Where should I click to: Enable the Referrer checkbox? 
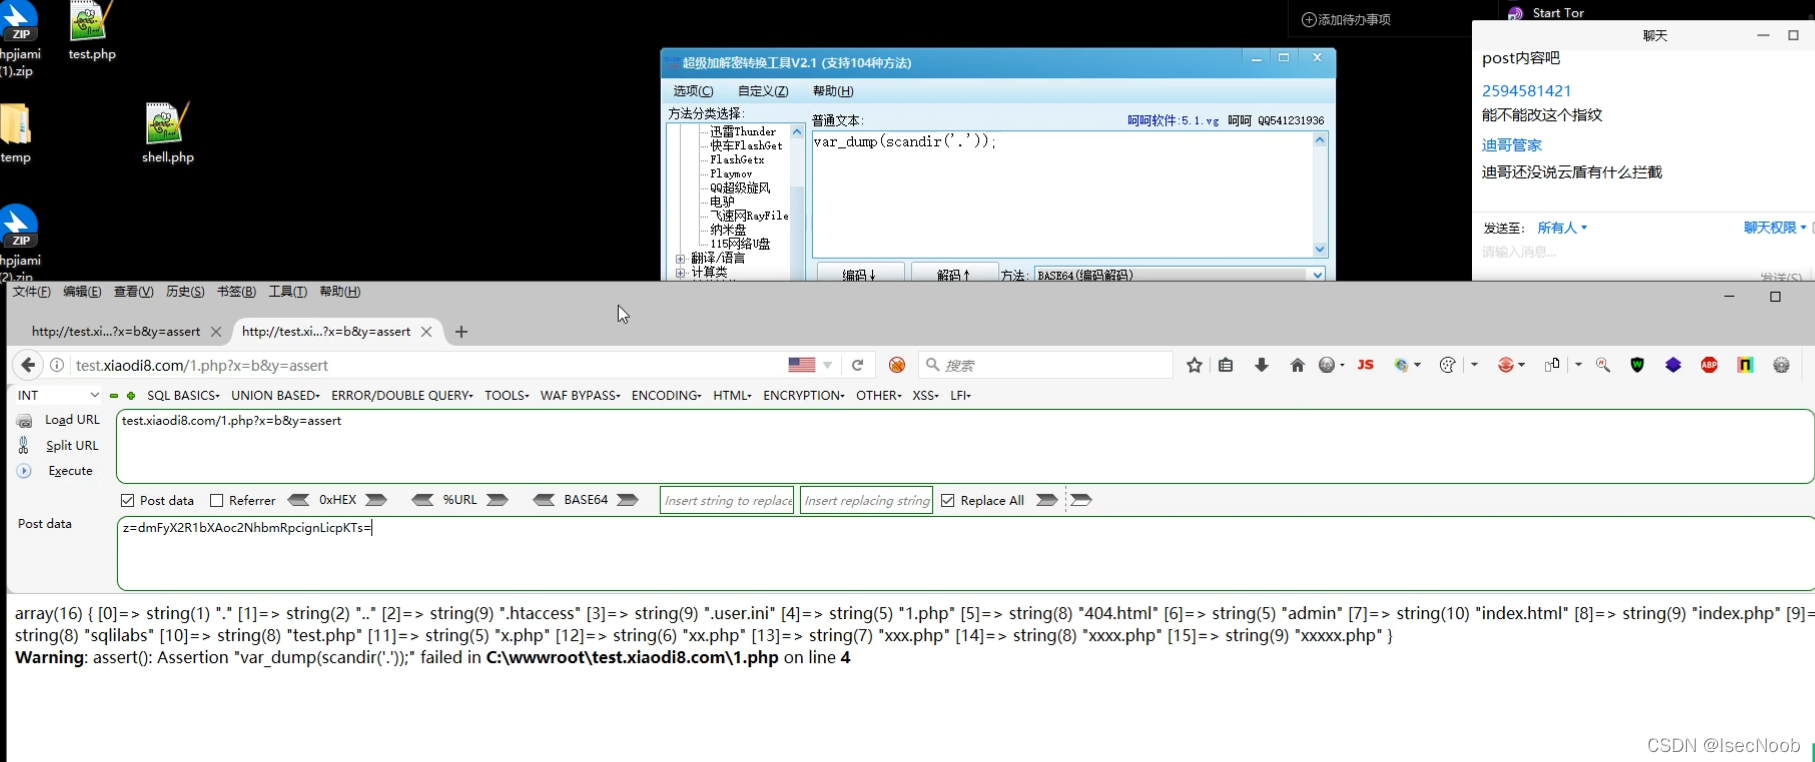coord(216,500)
